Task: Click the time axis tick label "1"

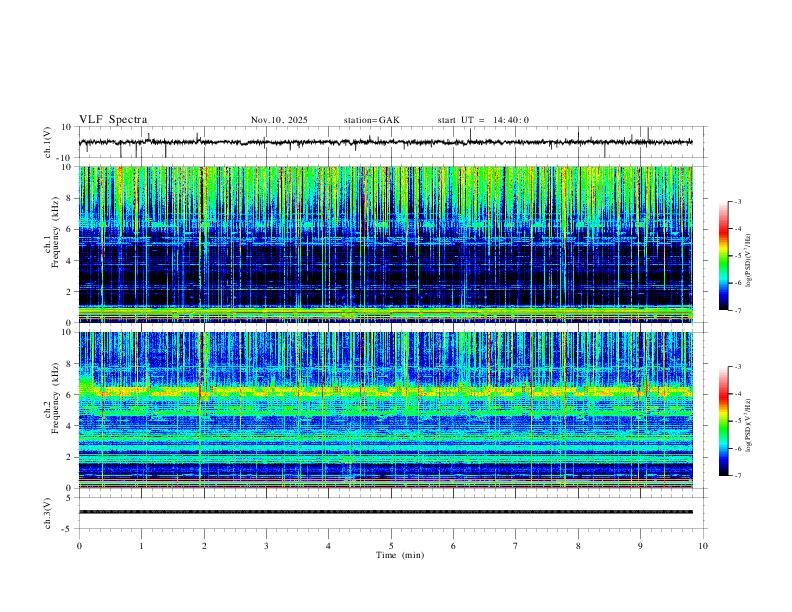Action: [141, 546]
